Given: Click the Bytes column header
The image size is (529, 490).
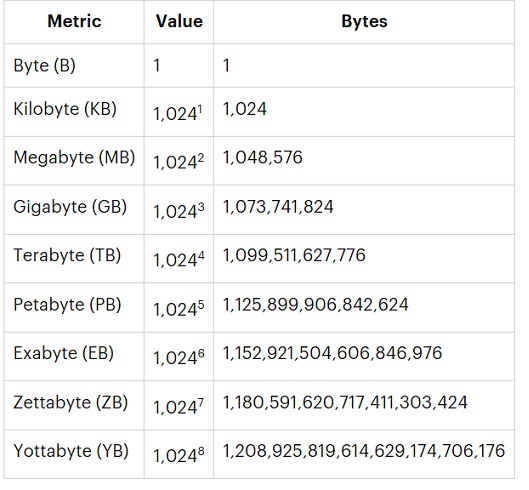Looking at the screenshot, I should [364, 21].
